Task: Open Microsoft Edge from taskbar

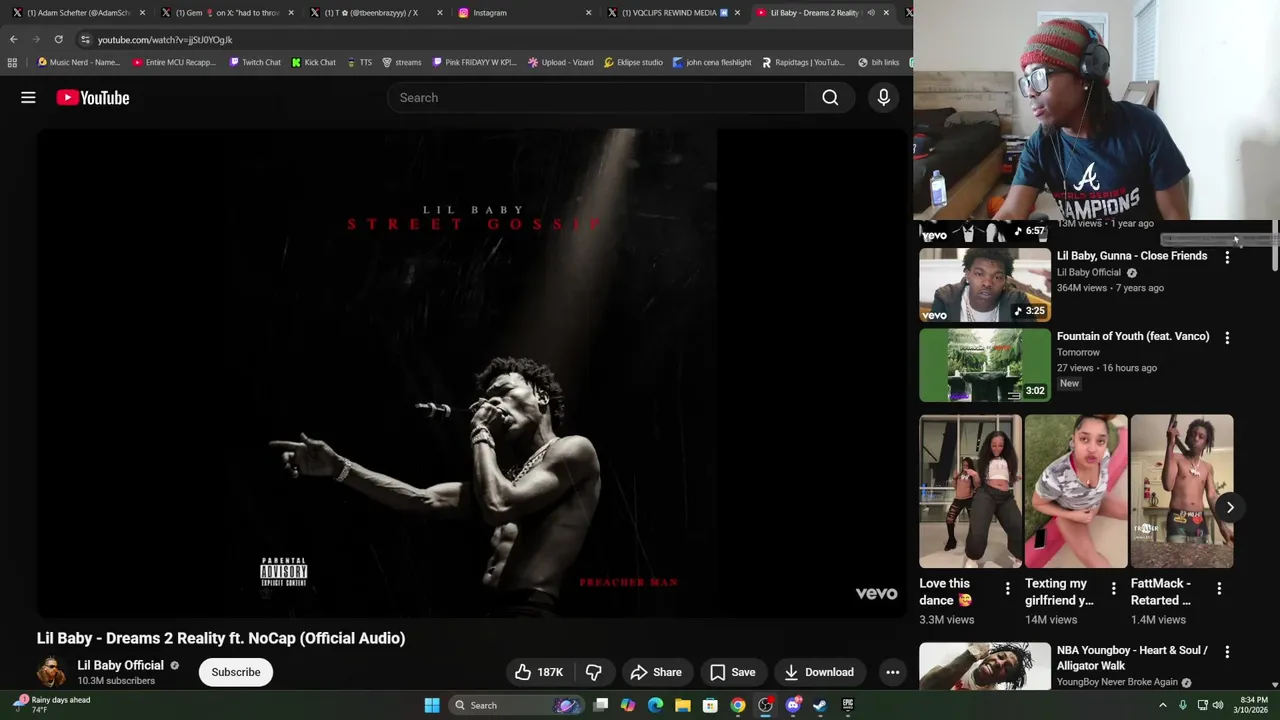Action: [655, 705]
